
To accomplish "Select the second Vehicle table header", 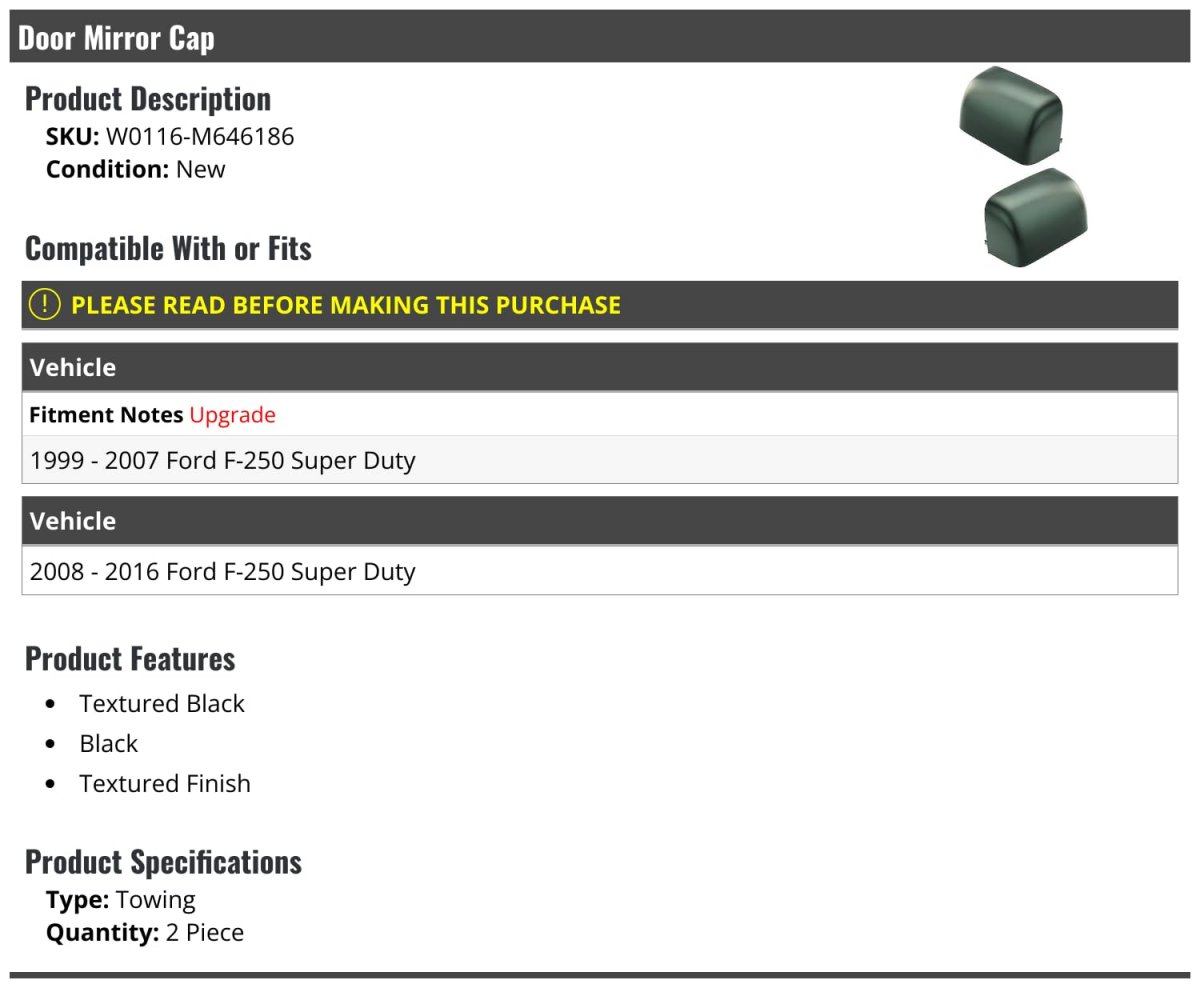I will pyautogui.click(x=600, y=521).
